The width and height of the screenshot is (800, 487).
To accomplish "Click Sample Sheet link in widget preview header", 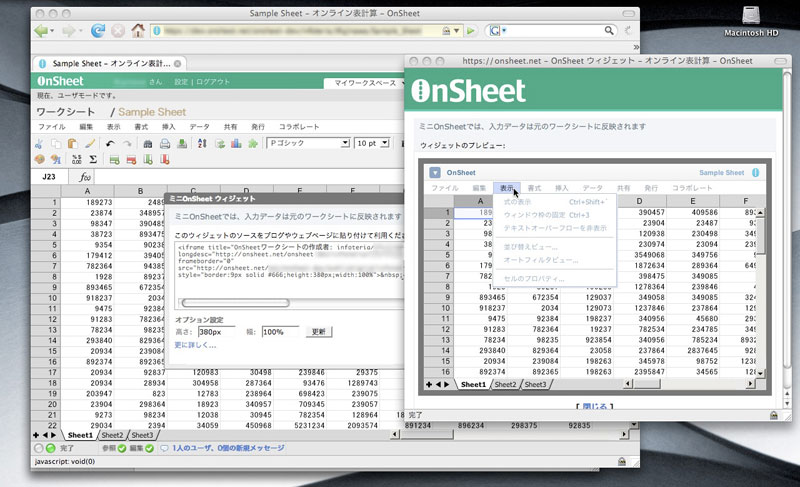I will click(x=721, y=172).
